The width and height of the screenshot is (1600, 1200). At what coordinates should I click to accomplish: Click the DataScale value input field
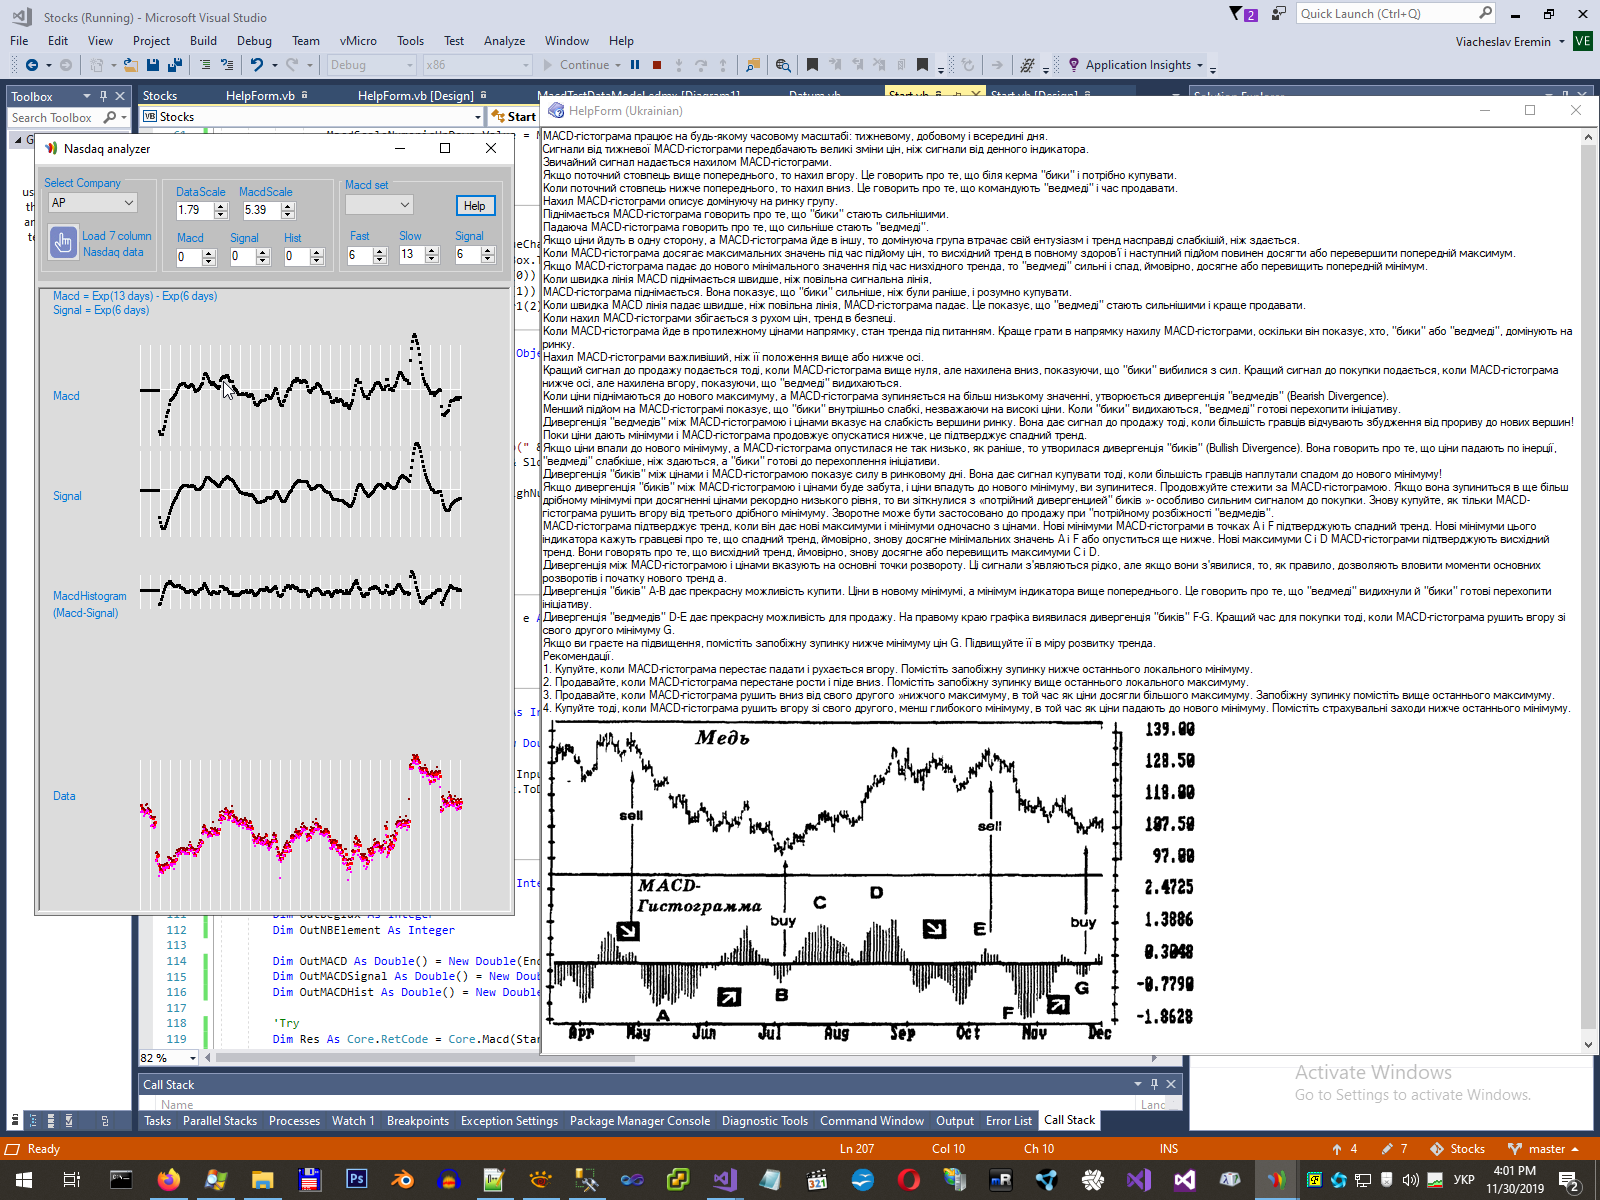[194, 210]
